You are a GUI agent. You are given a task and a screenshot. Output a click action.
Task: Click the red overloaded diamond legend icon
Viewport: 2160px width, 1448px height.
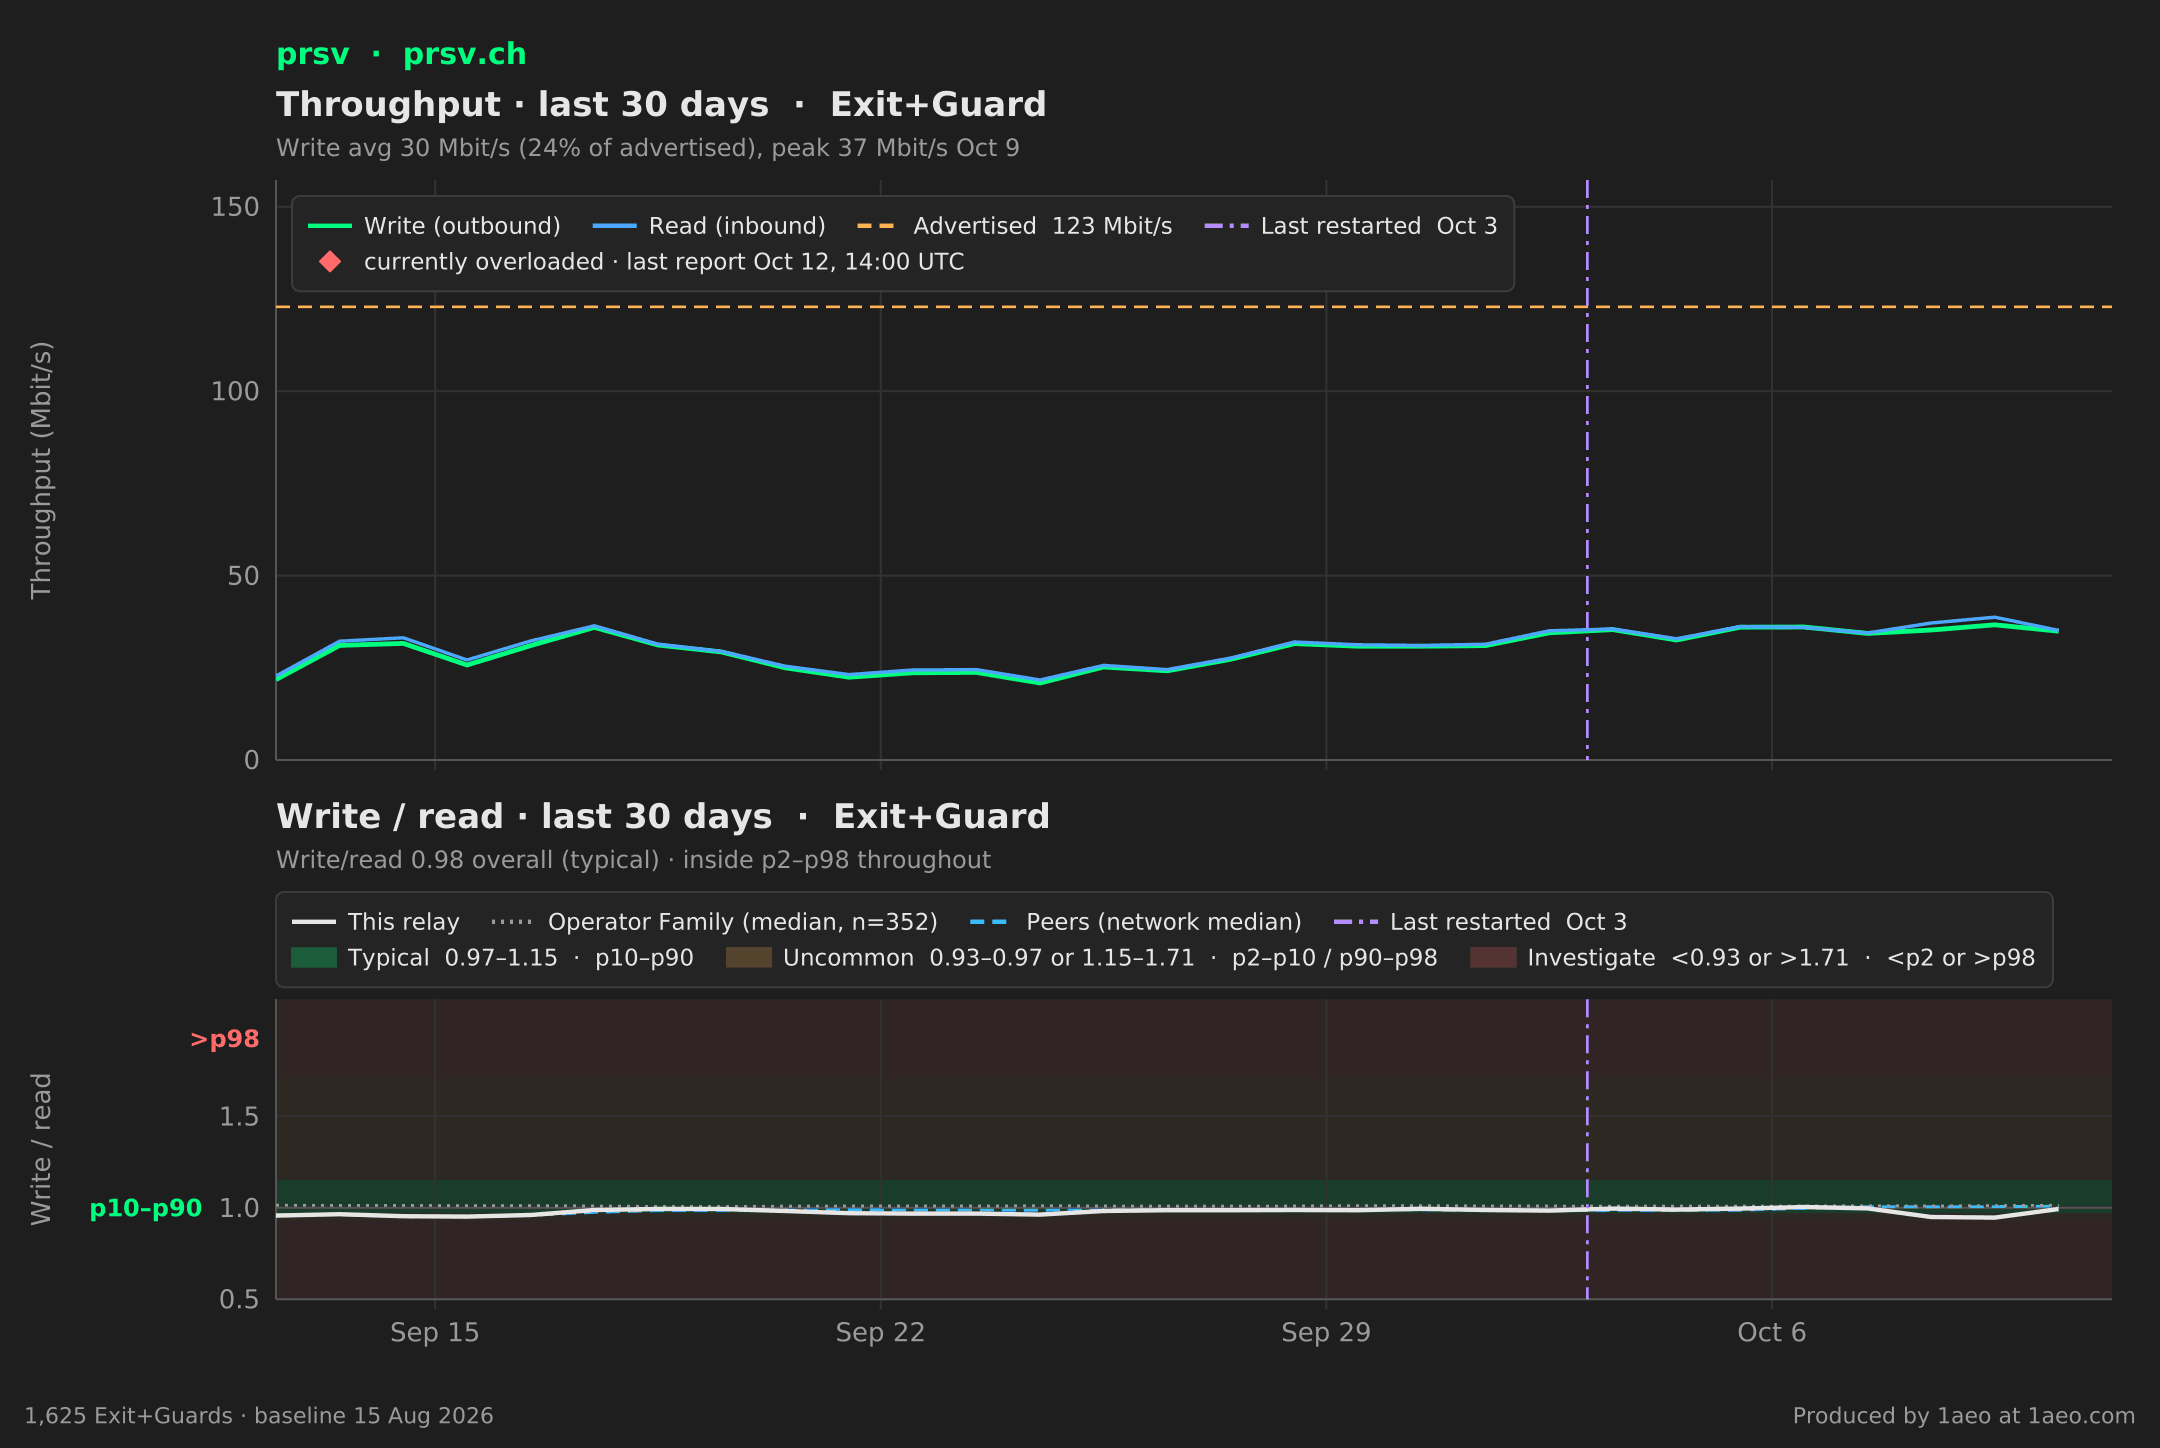click(x=330, y=262)
